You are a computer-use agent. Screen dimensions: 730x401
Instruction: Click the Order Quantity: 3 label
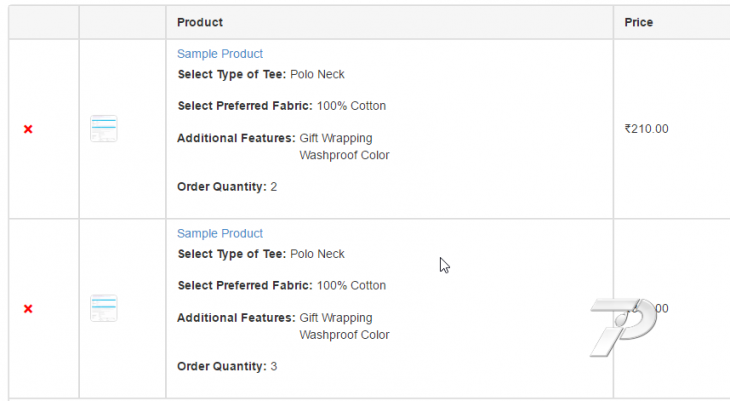coord(227,367)
